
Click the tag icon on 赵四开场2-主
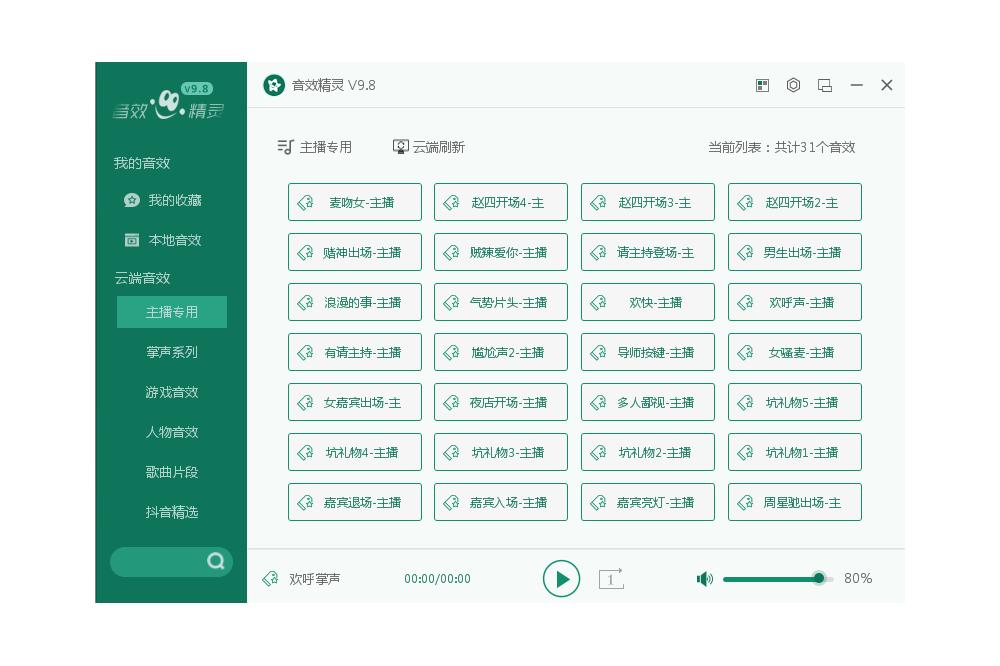coord(745,202)
